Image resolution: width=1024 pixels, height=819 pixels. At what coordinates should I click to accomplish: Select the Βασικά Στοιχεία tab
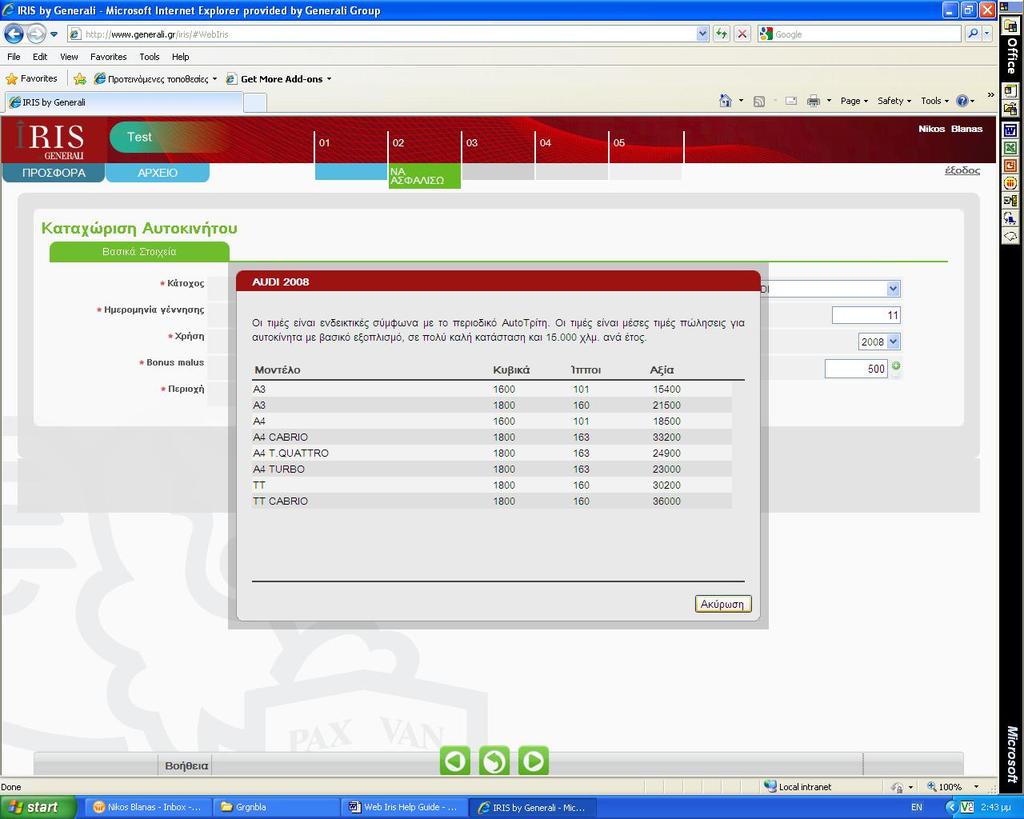[x=139, y=251]
